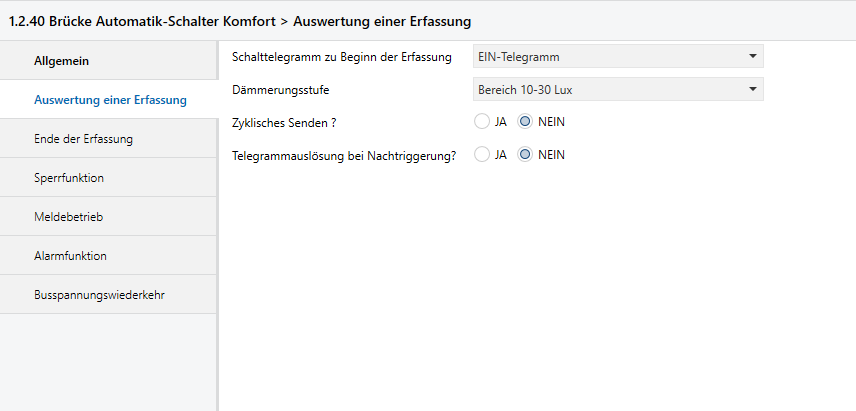Viewport: 856px width, 411px height.
Task: Click the Zyklisches Senden parameter label
Action: (x=283, y=123)
